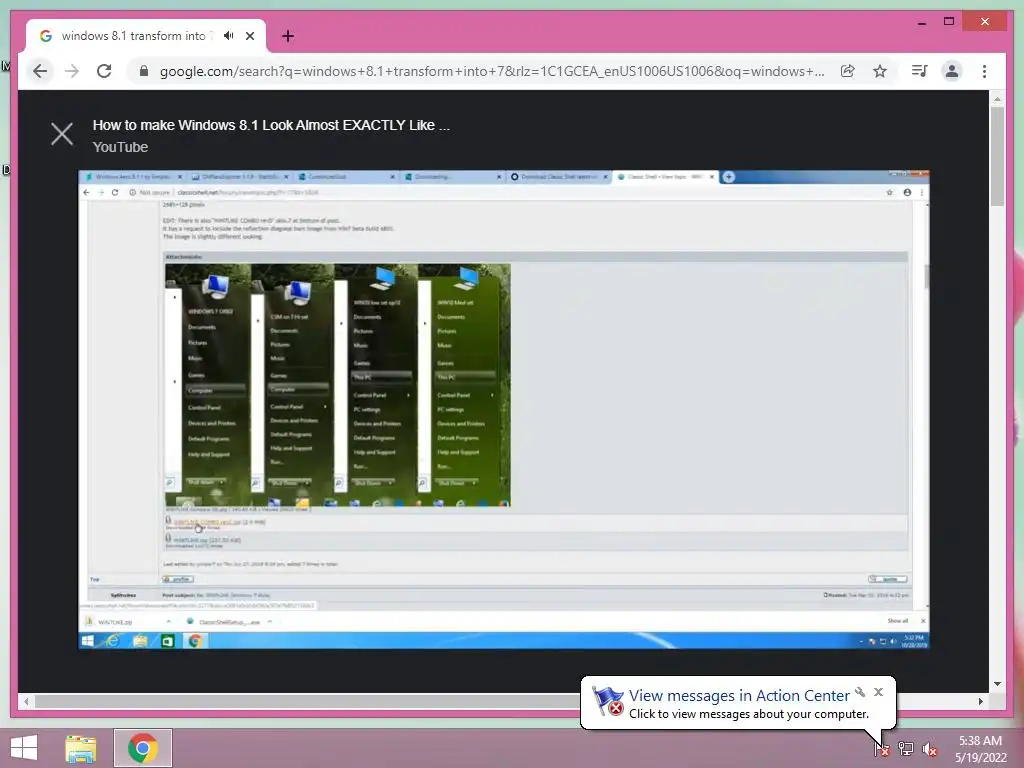Open the media controls icon in toolbar

pos(920,71)
